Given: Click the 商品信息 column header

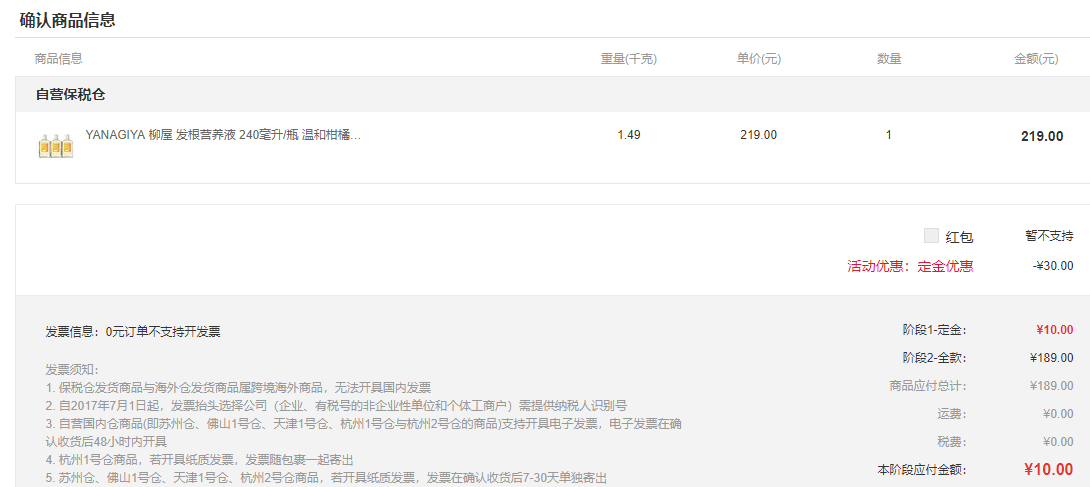Looking at the screenshot, I should [58, 59].
